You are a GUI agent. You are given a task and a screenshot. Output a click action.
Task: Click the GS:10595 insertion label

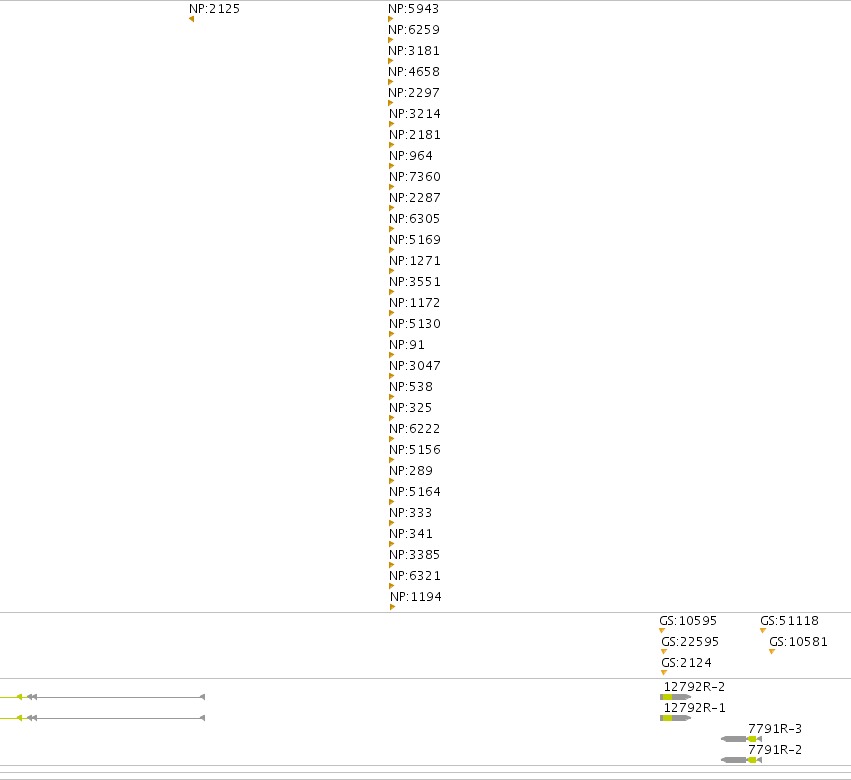click(688, 621)
